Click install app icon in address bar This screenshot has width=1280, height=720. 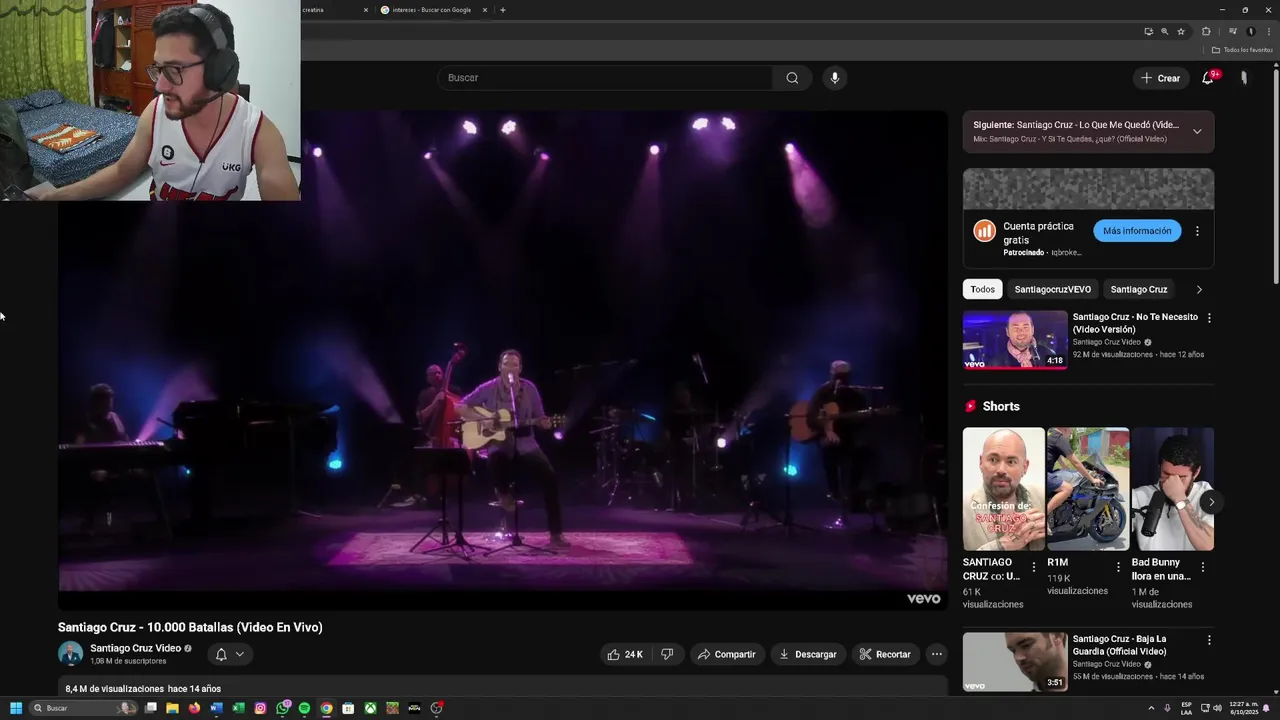coord(1148,31)
